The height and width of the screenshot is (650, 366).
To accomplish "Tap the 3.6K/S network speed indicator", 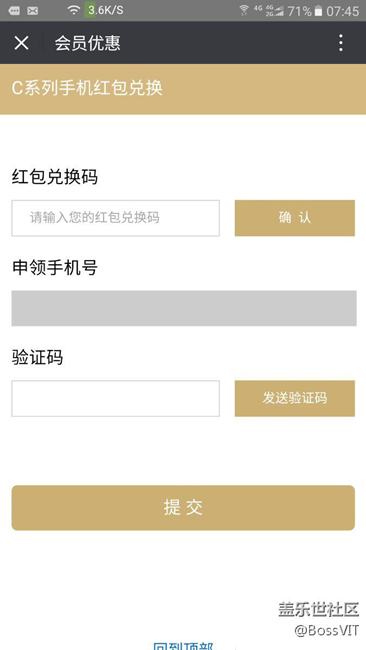I will [104, 10].
